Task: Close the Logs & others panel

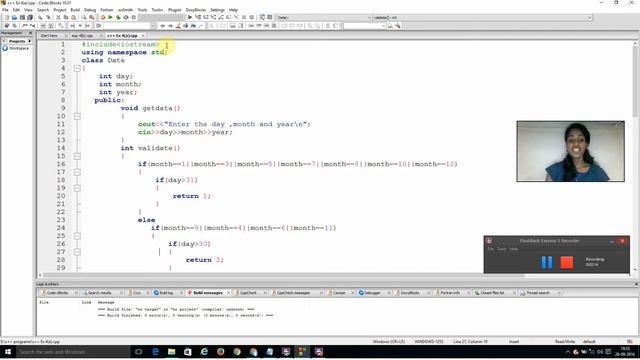Action: (x=636, y=284)
